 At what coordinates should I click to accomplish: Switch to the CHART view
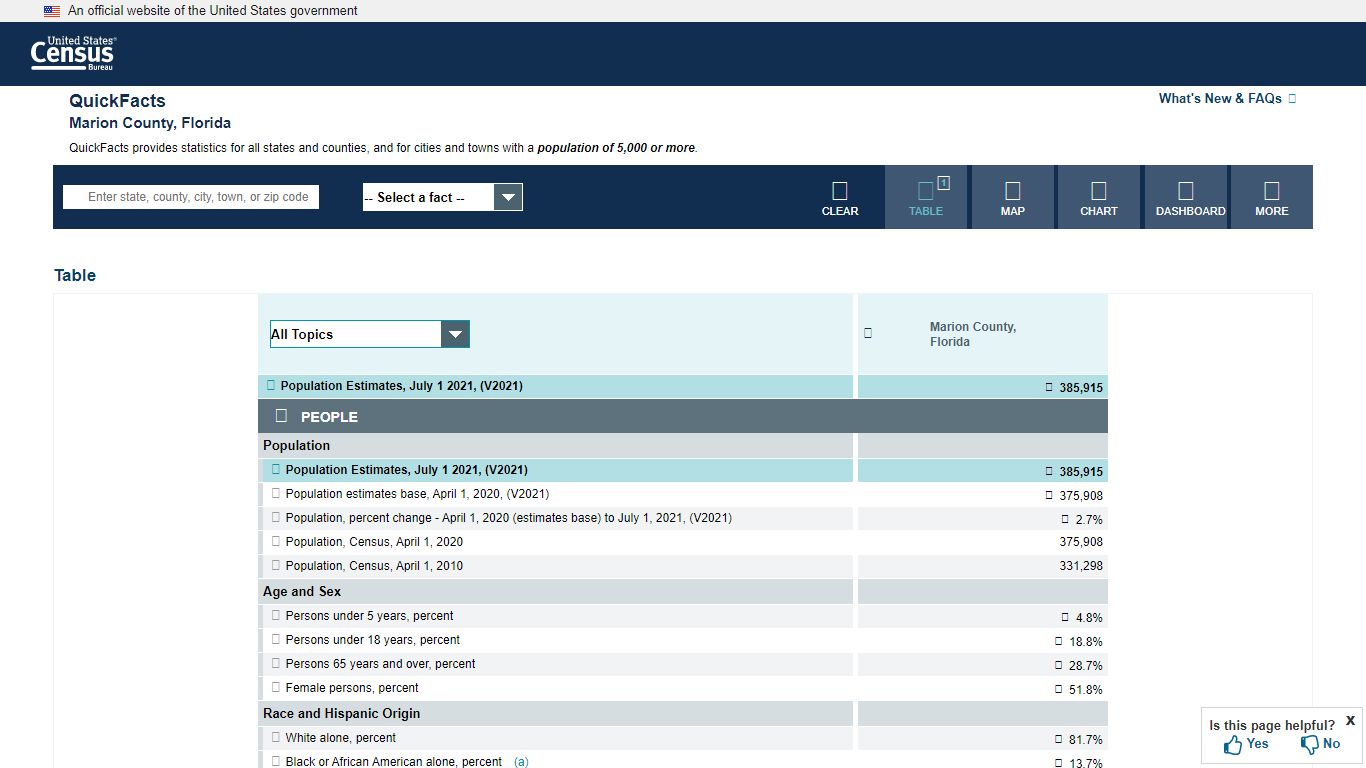[1099, 198]
